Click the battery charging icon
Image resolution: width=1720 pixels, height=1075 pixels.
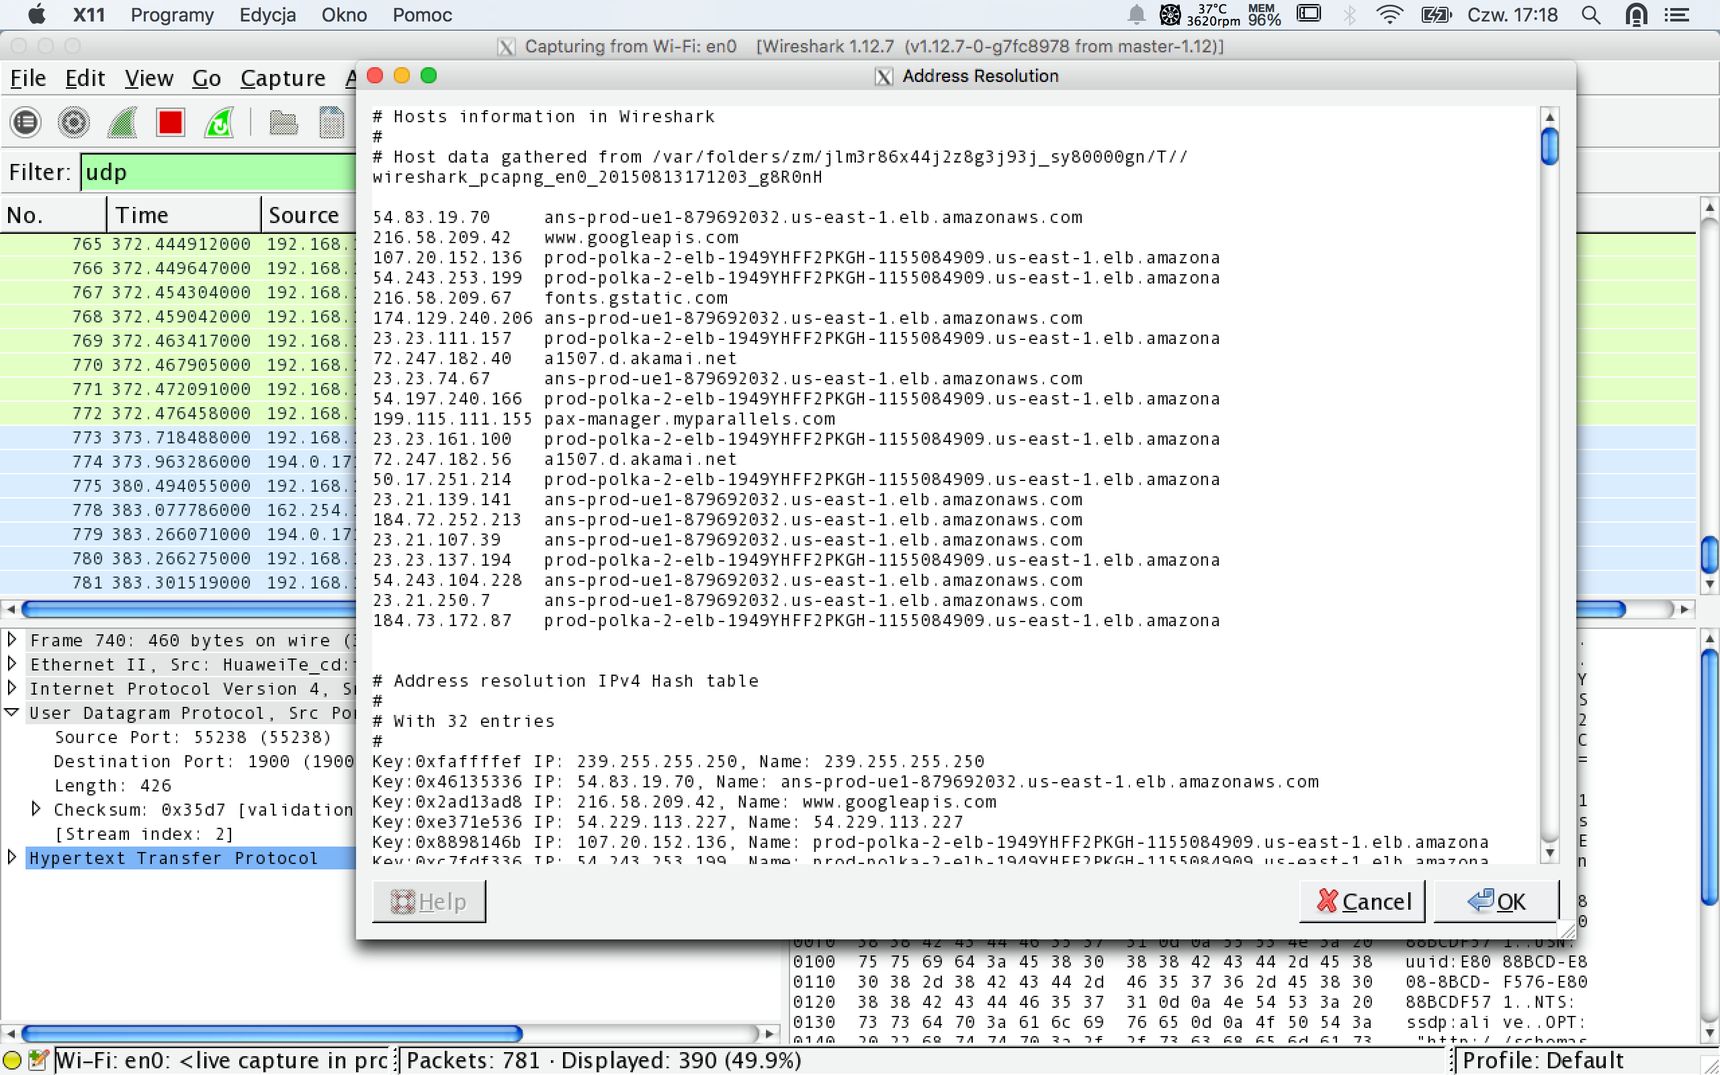1436,14
